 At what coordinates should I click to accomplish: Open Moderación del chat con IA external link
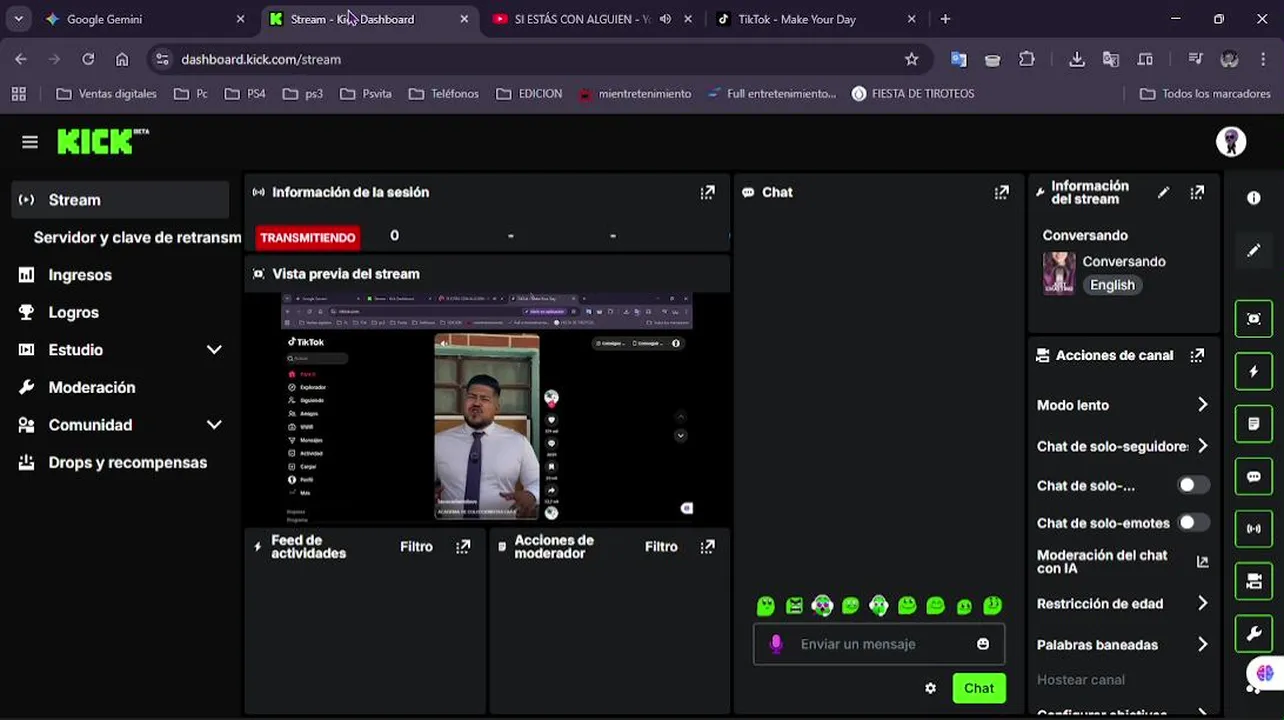[1203, 562]
